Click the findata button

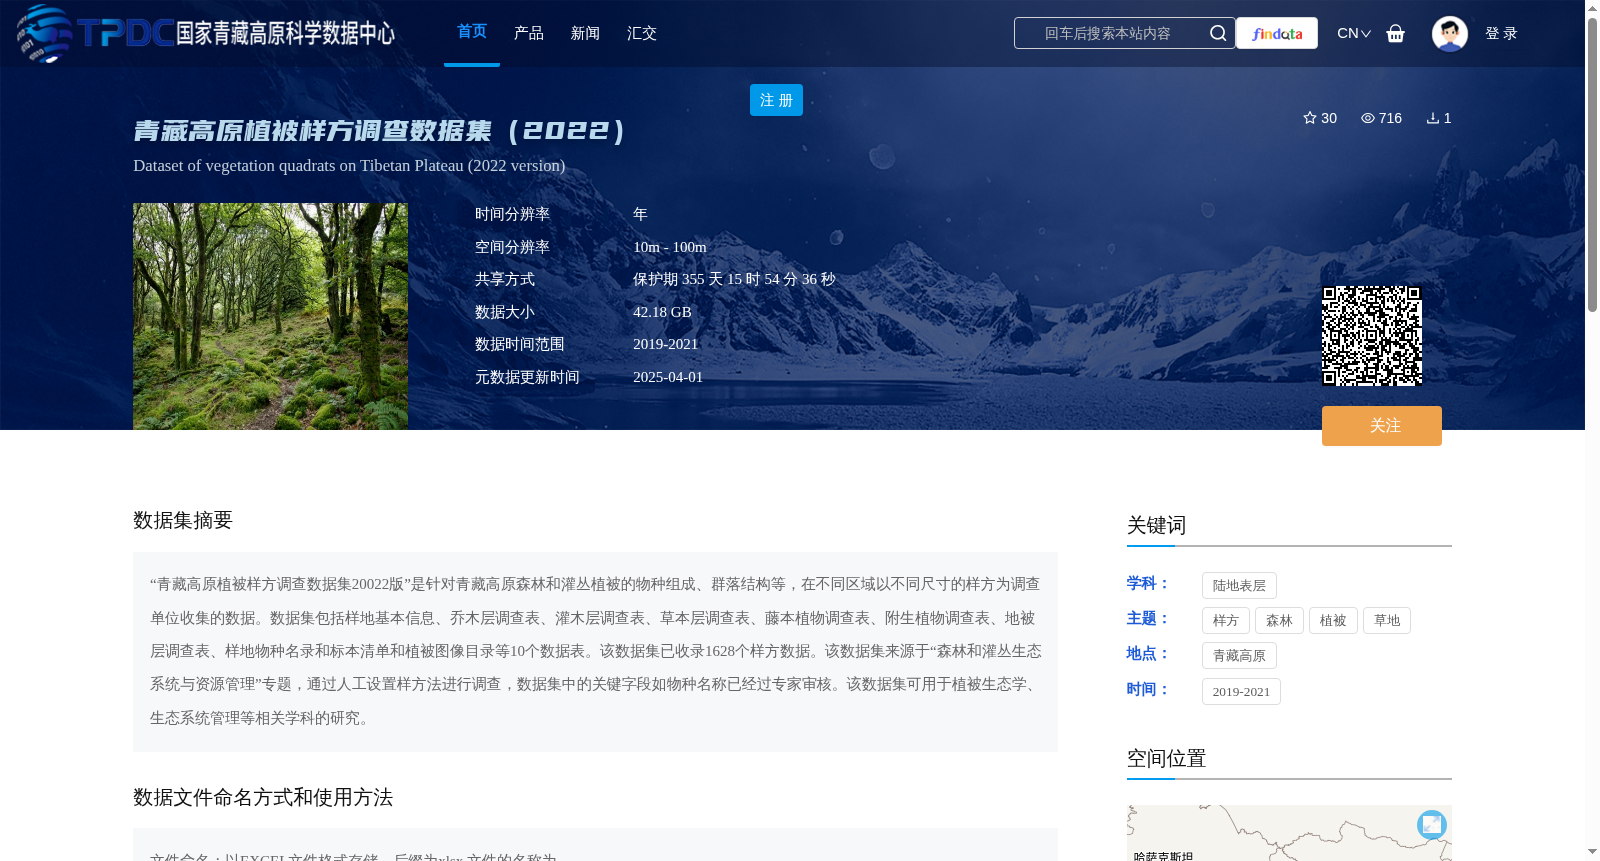click(x=1277, y=33)
